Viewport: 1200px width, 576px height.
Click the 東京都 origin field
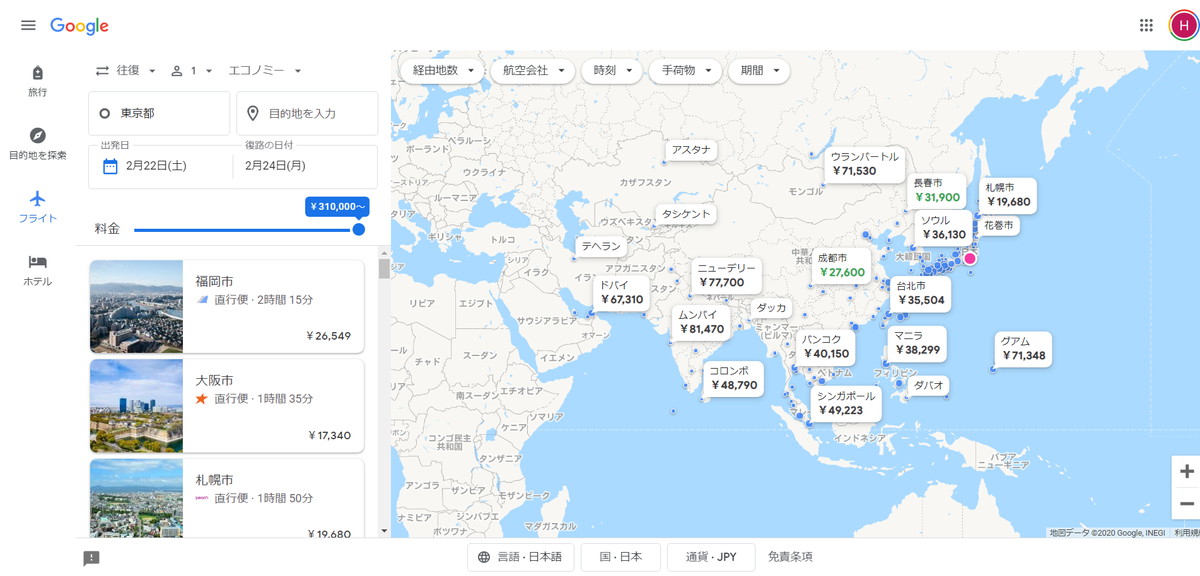159,113
